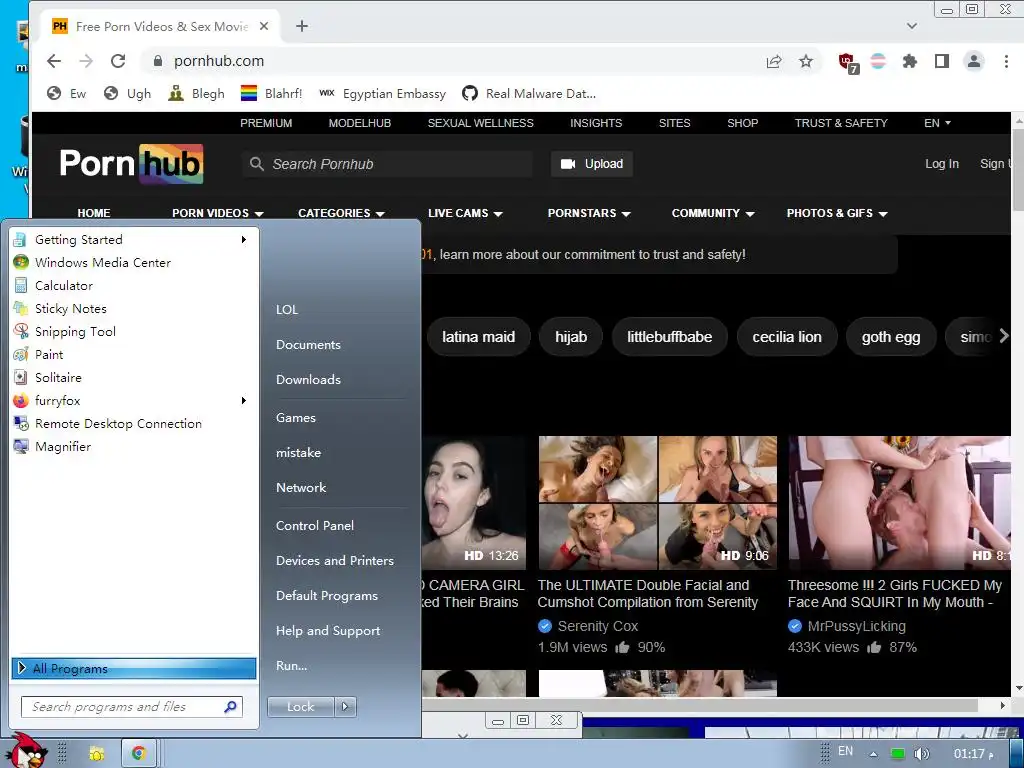Click the site search box
The width and height of the screenshot is (1024, 768).
387,164
